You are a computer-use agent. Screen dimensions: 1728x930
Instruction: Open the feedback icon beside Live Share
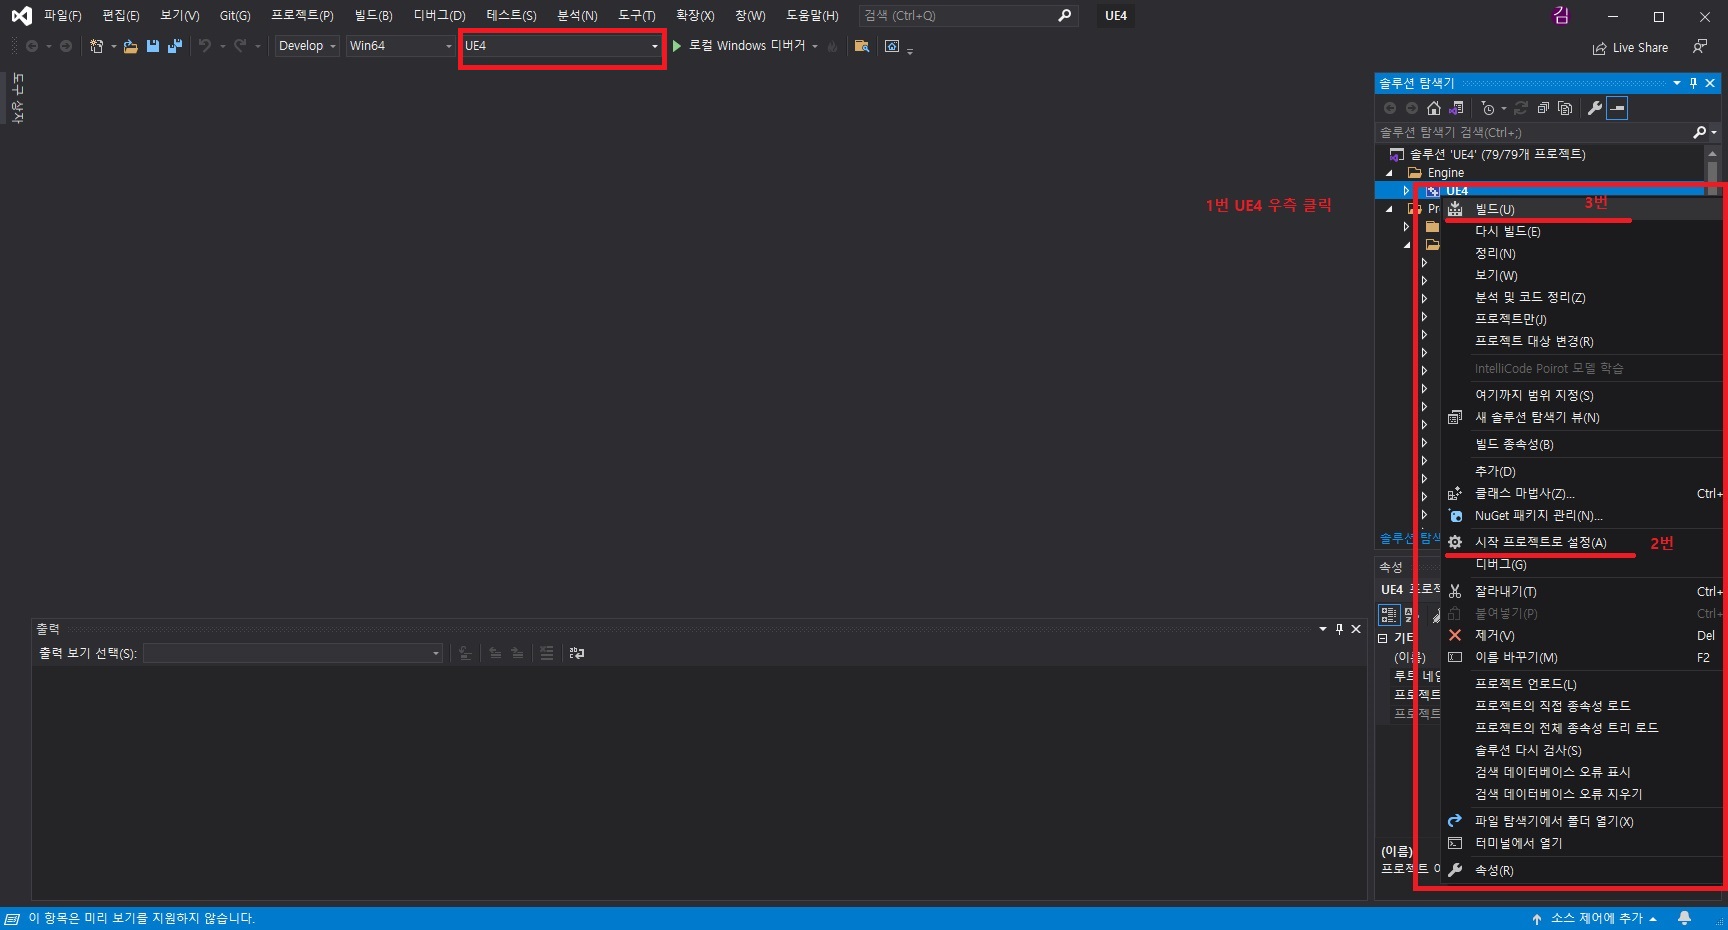1699,47
